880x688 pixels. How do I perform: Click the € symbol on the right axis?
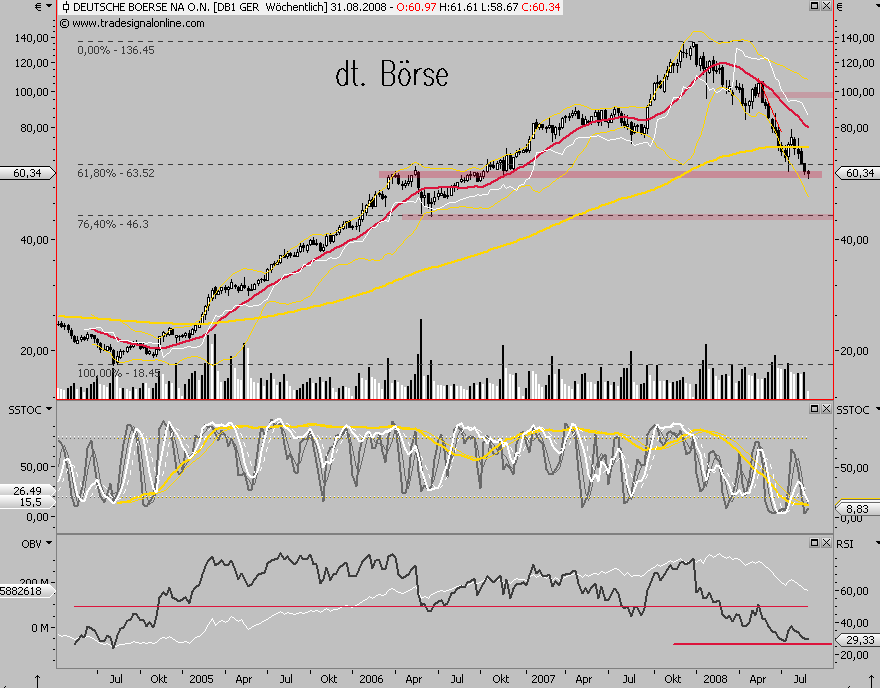(840, 7)
